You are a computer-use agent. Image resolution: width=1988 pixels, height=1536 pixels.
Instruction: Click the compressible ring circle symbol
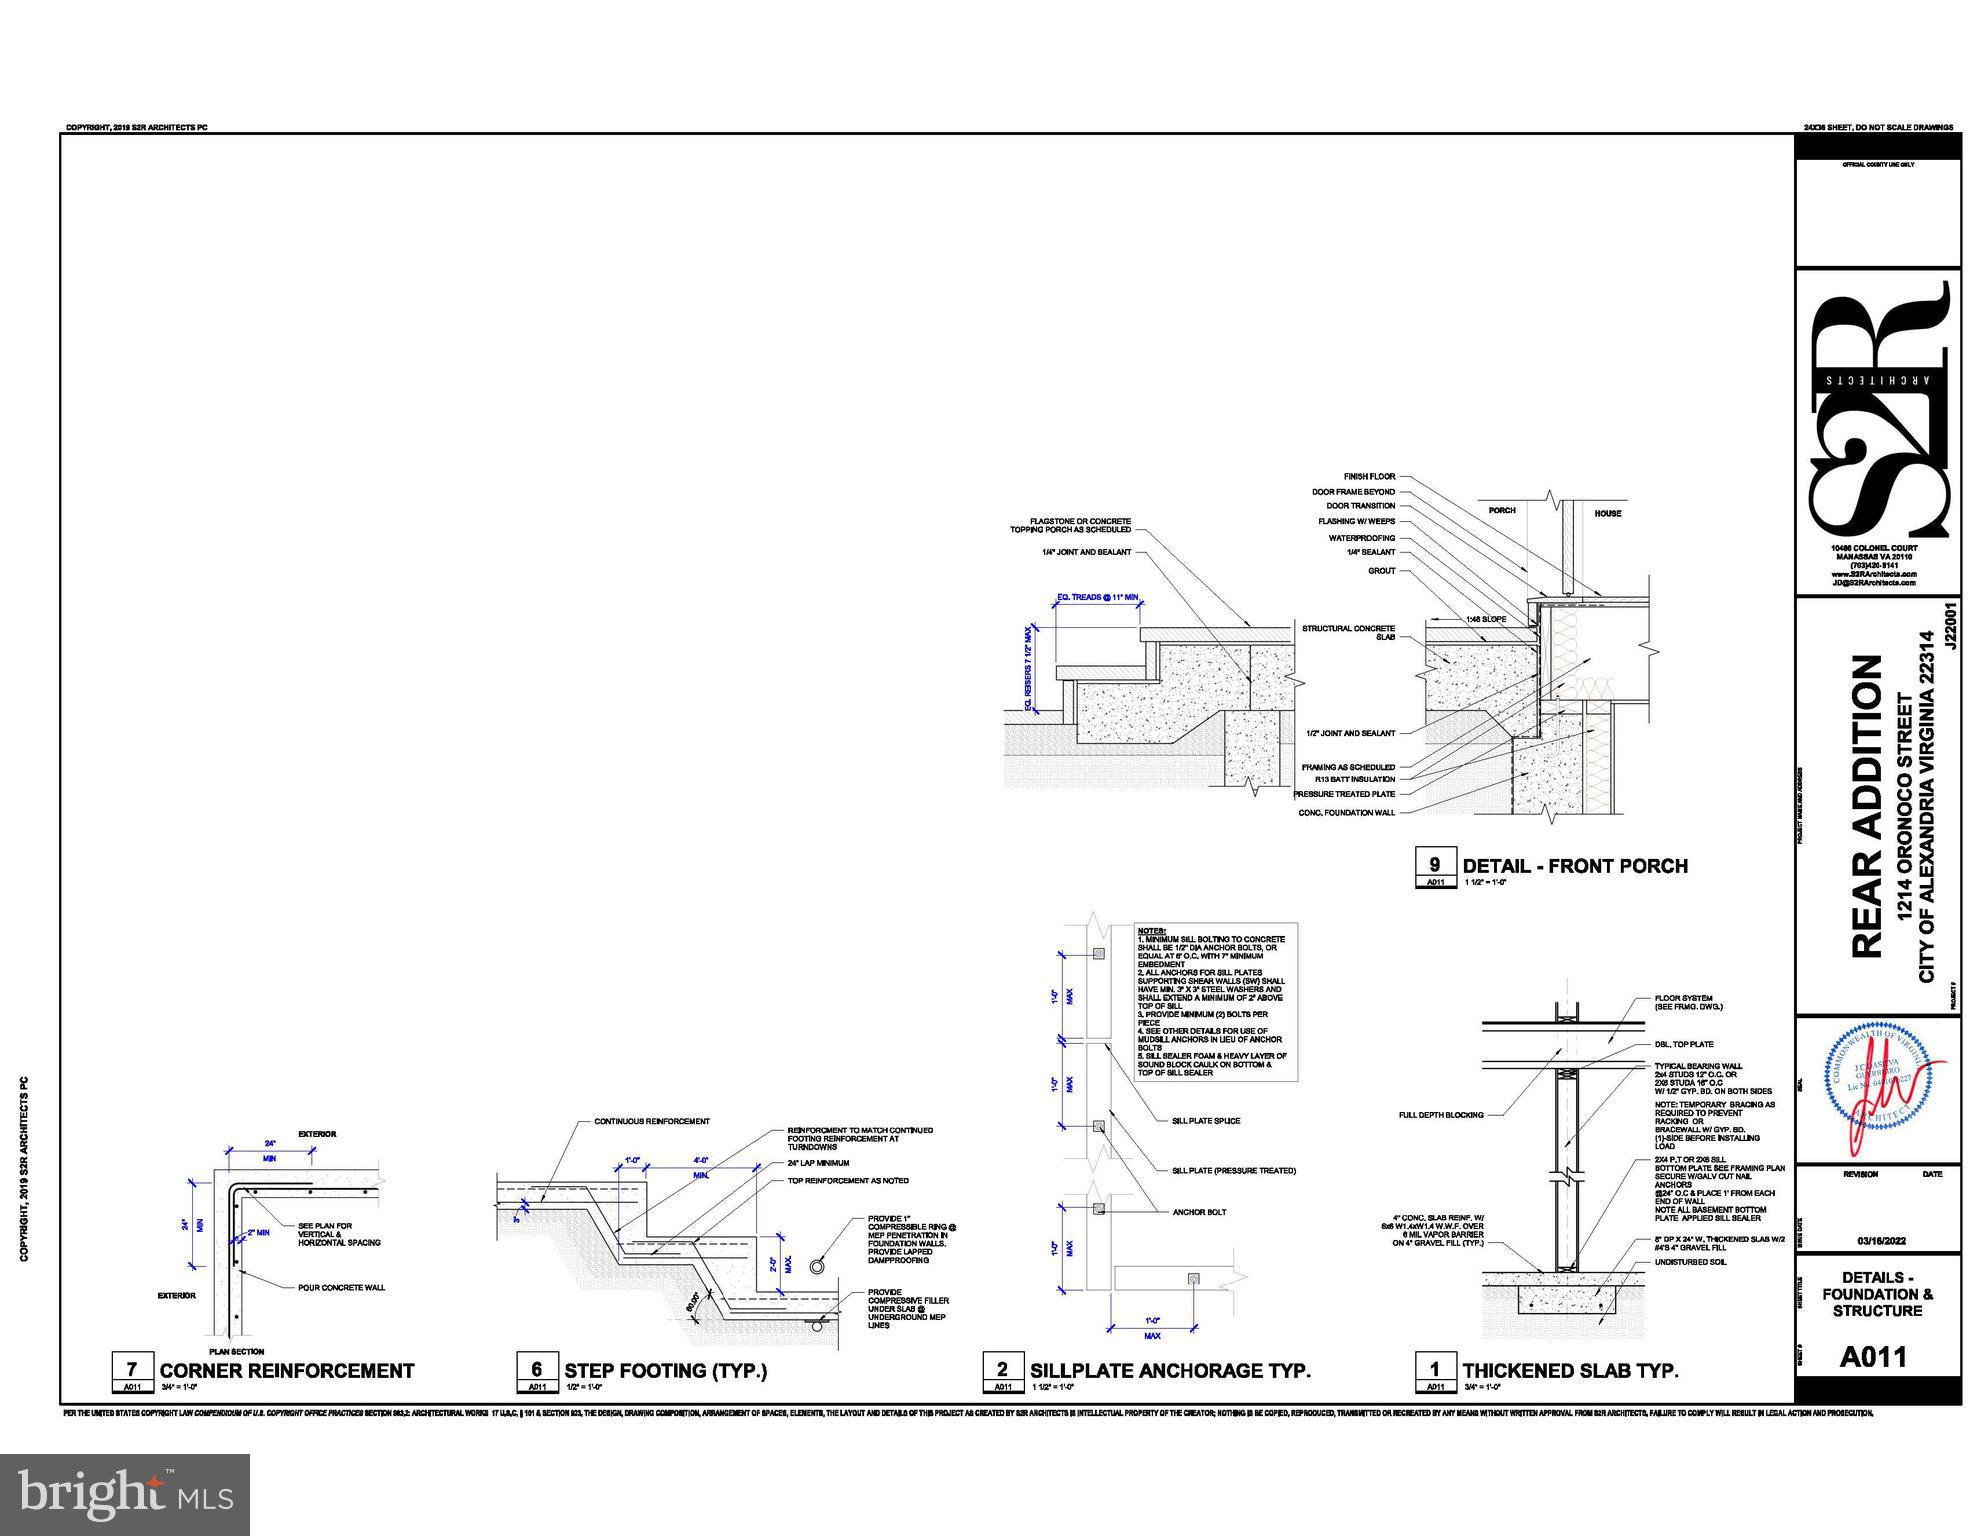(x=818, y=1266)
